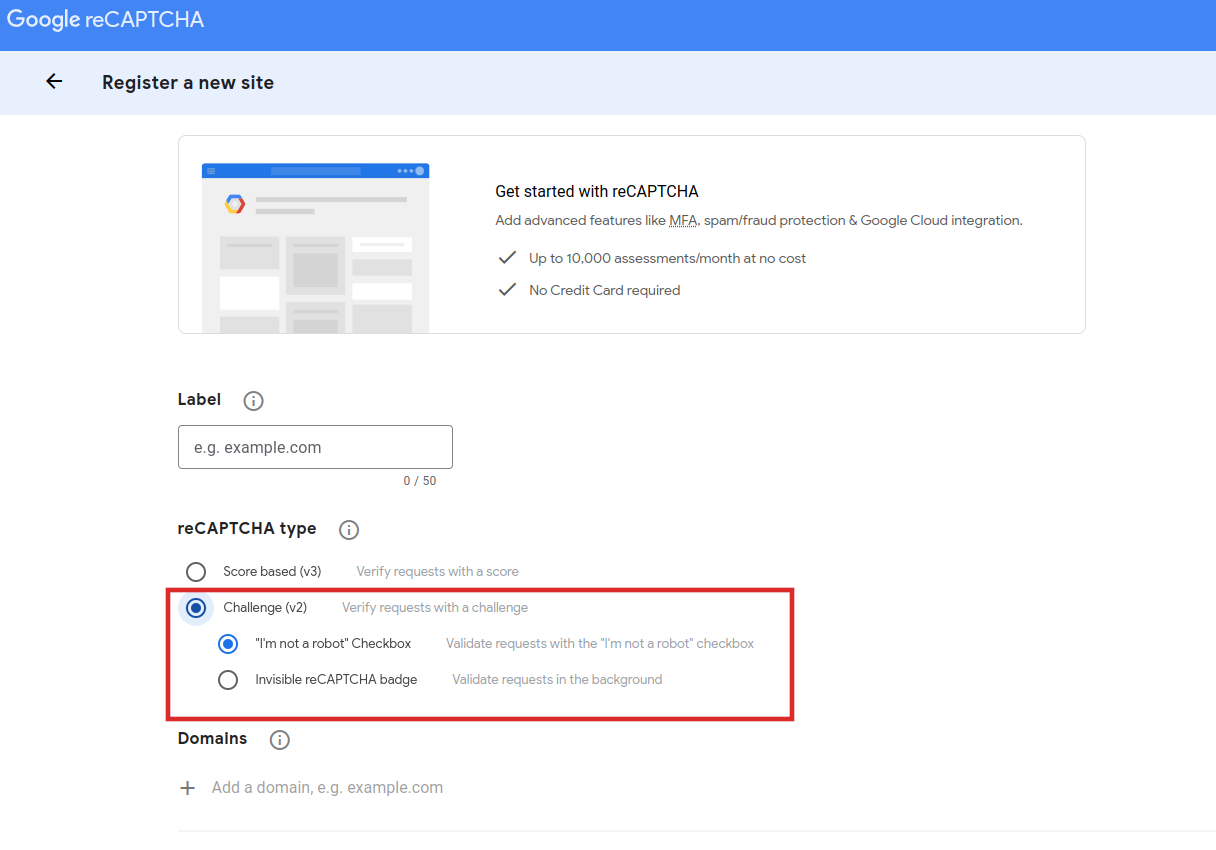Click the underlined MFA abbreviation
The height and width of the screenshot is (850, 1216).
(682, 220)
